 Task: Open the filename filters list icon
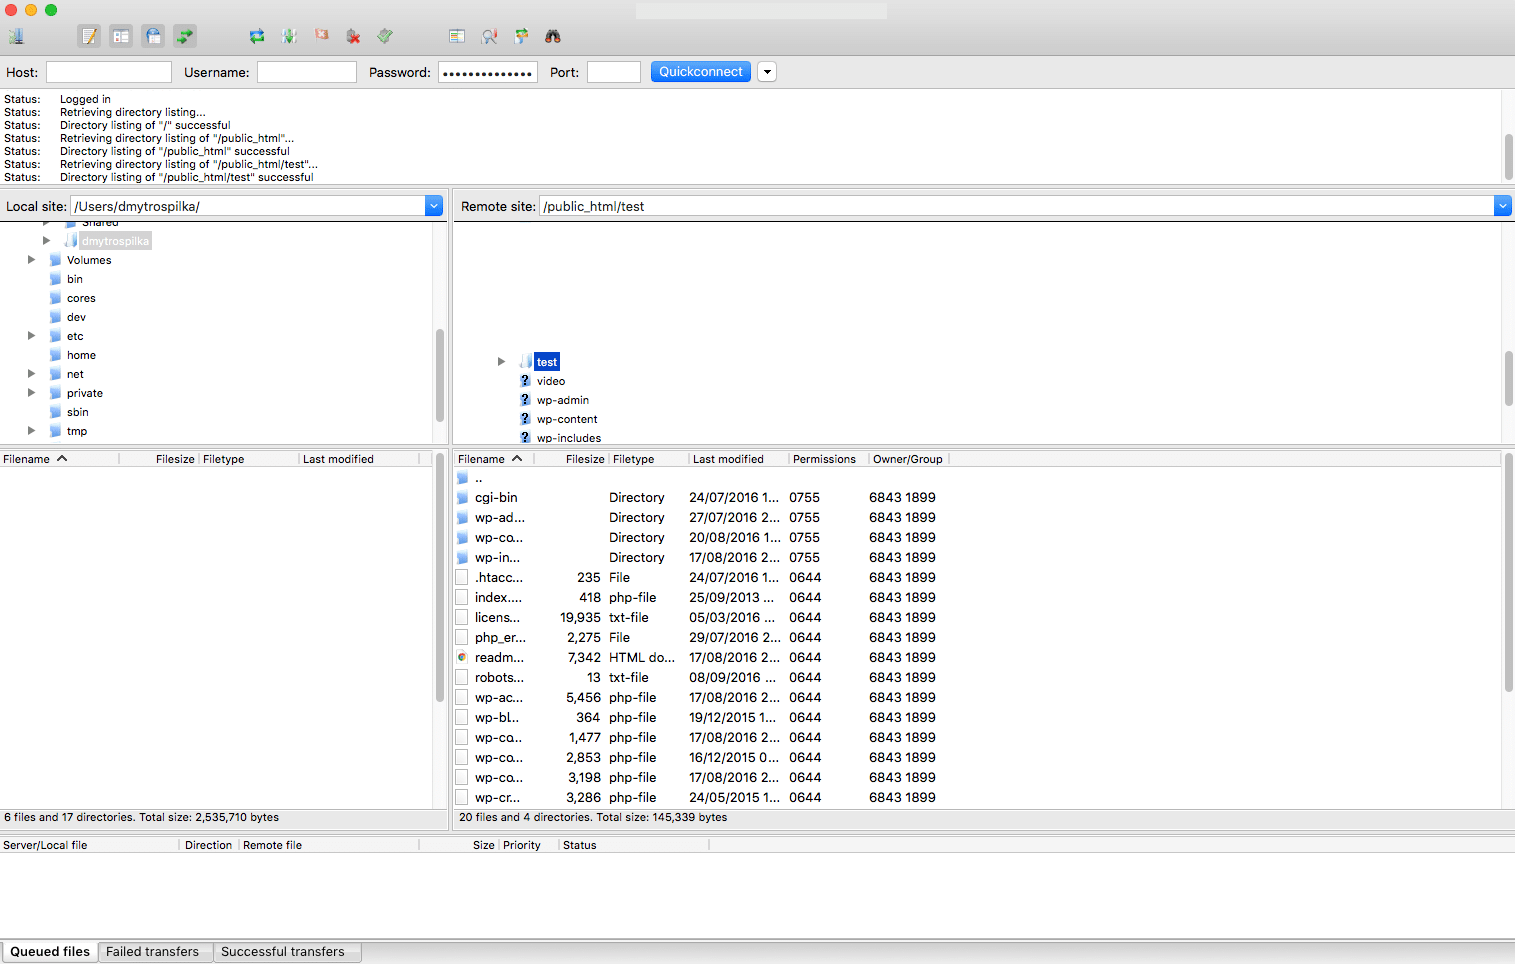click(457, 36)
